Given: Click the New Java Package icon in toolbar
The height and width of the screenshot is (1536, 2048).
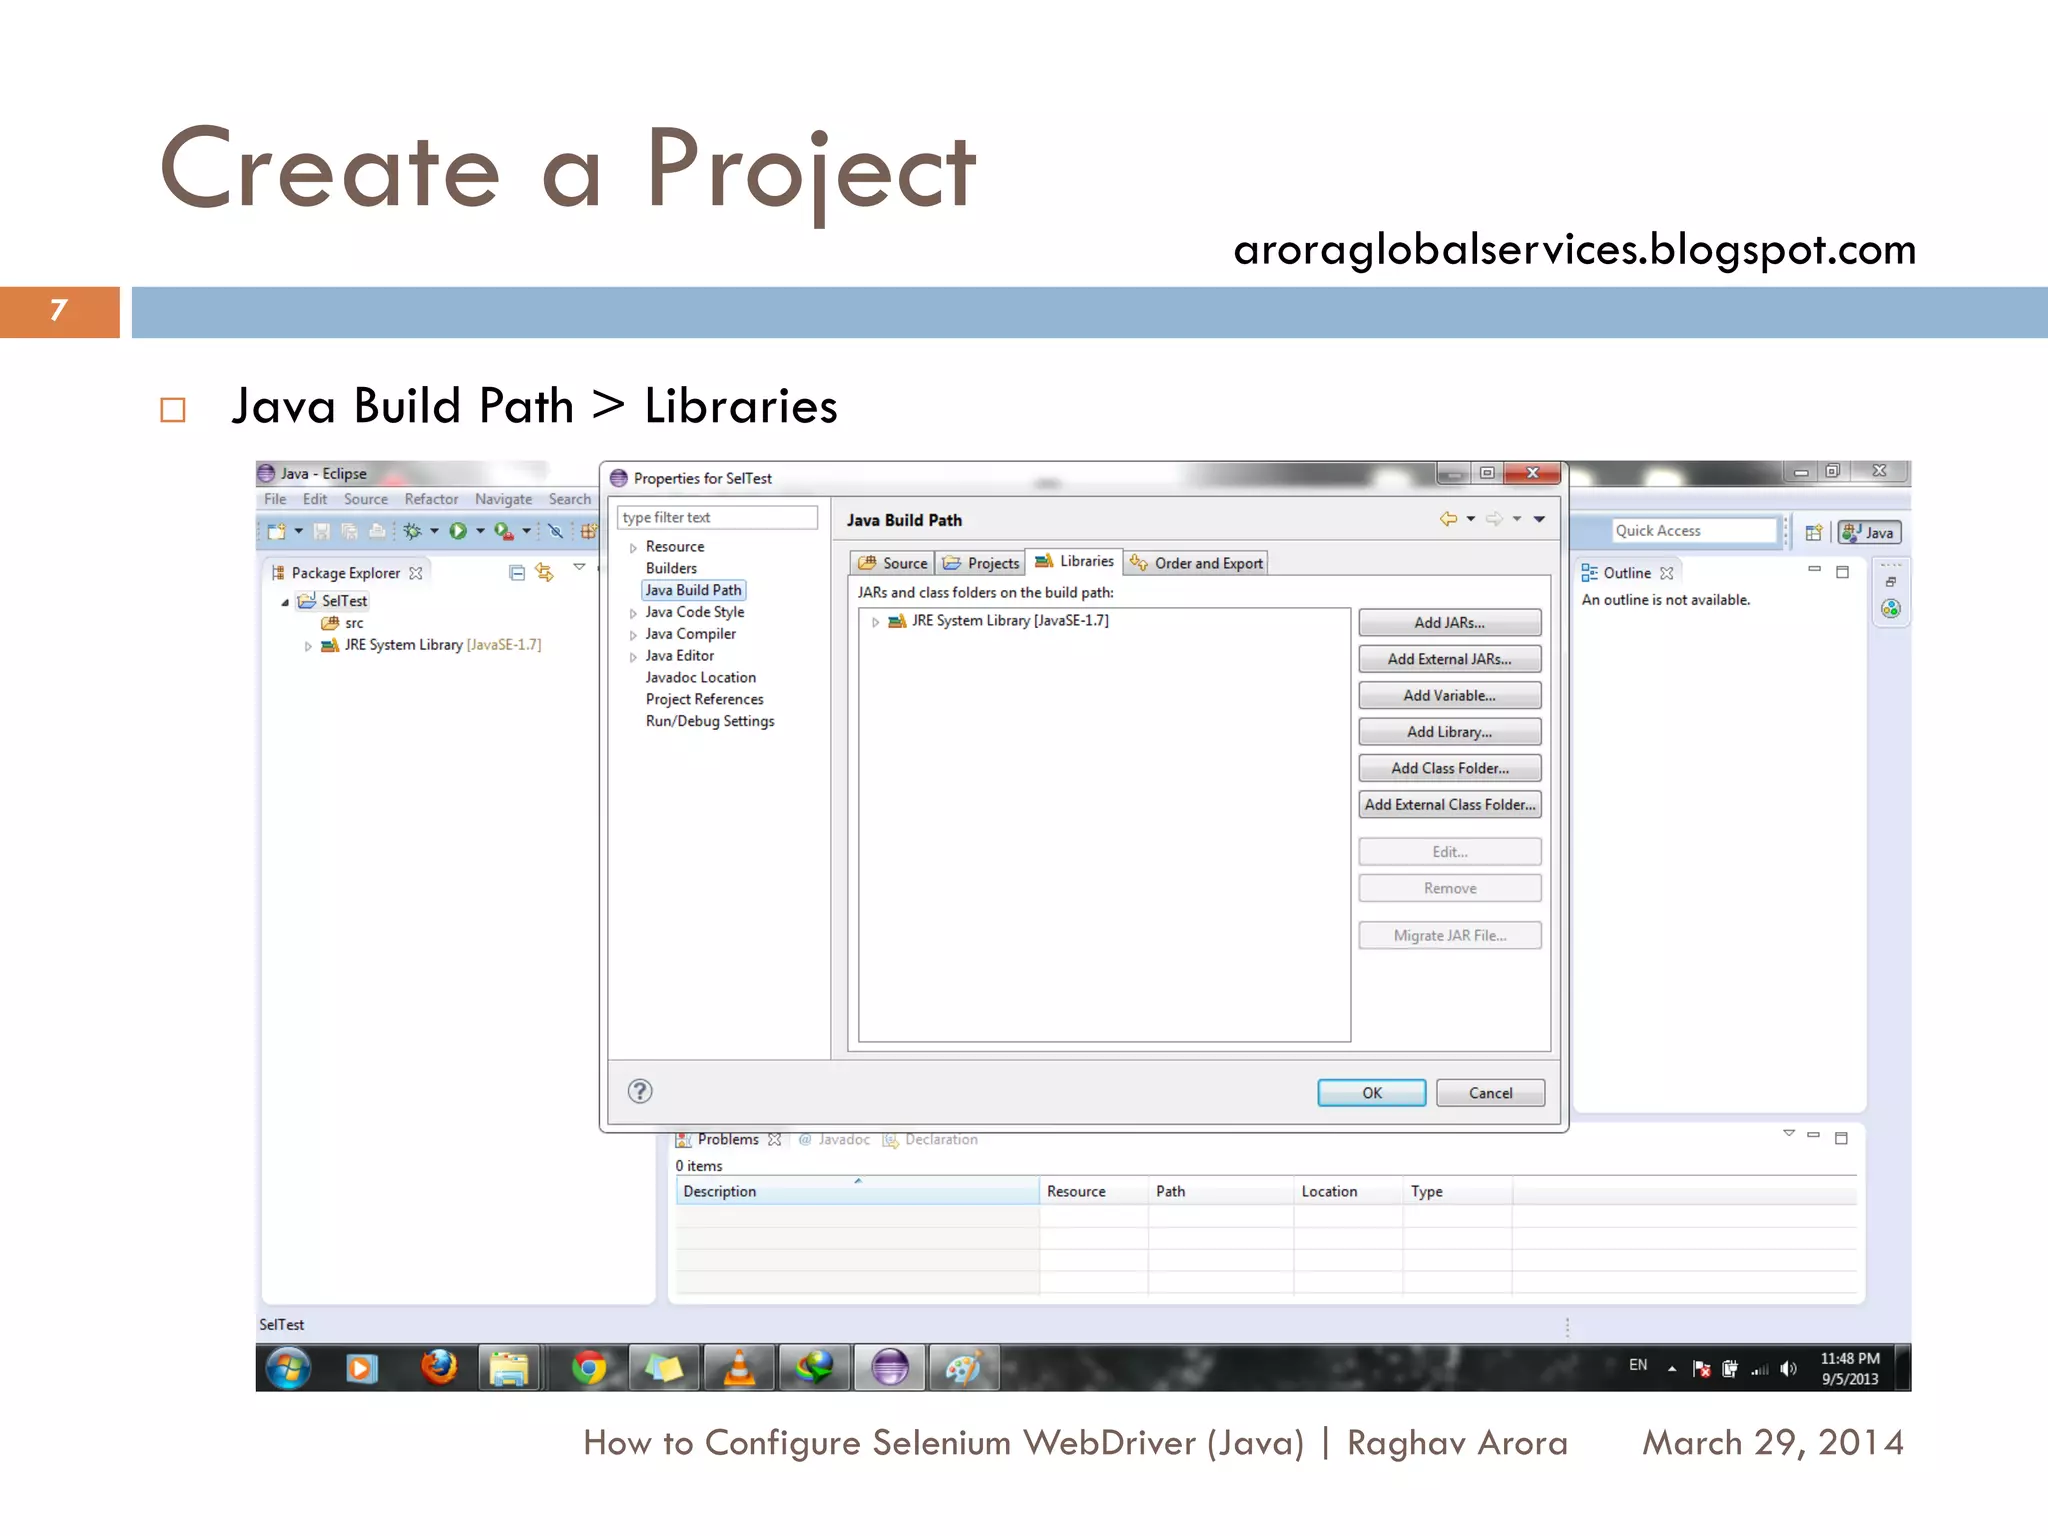Looking at the screenshot, I should coord(589,531).
